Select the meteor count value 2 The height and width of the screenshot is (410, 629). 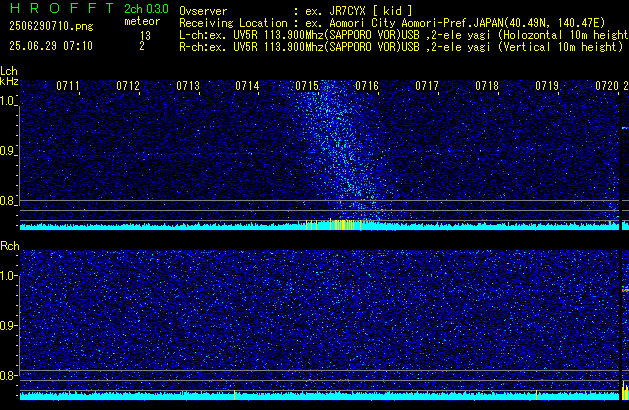[x=142, y=46]
